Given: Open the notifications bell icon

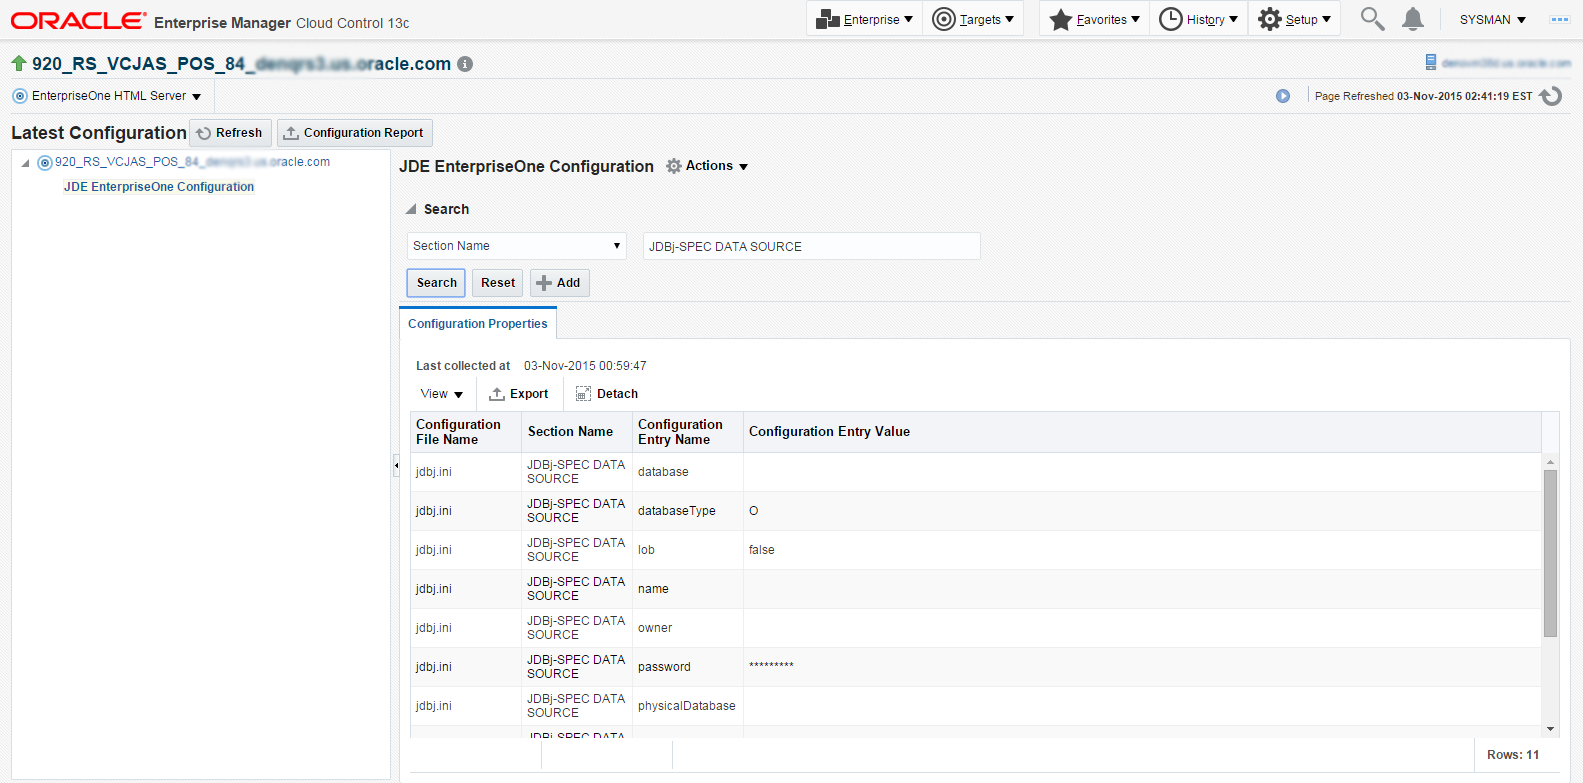Looking at the screenshot, I should 1412,19.
